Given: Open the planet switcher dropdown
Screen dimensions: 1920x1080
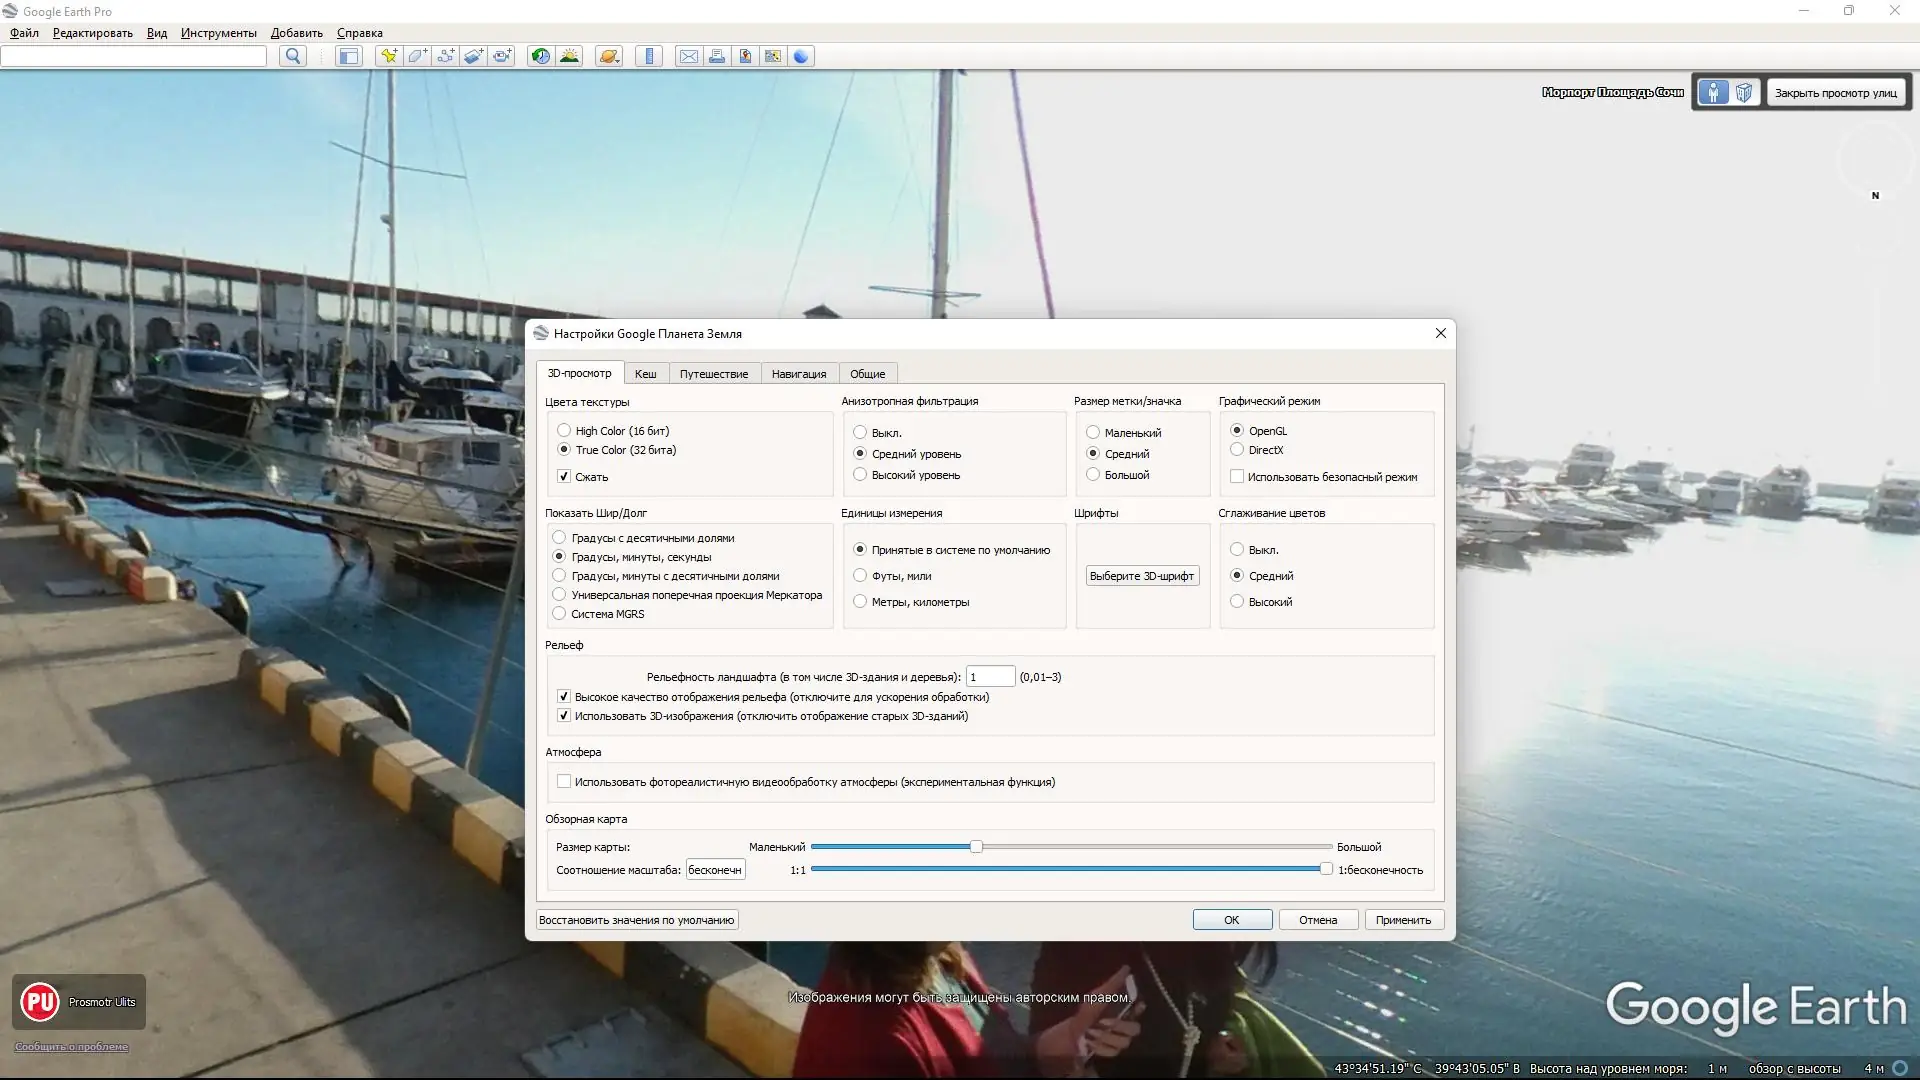Looking at the screenshot, I should (x=609, y=56).
